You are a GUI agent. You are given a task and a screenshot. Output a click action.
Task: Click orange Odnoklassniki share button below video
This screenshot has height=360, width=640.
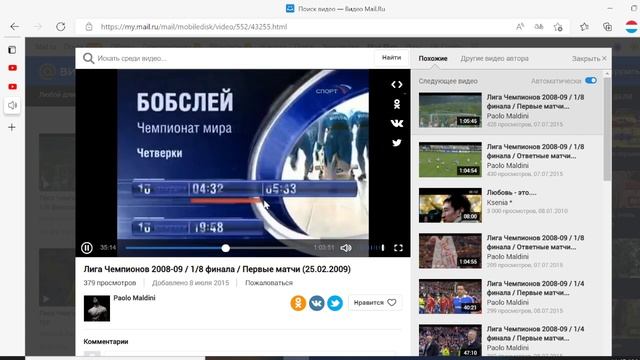click(298, 303)
